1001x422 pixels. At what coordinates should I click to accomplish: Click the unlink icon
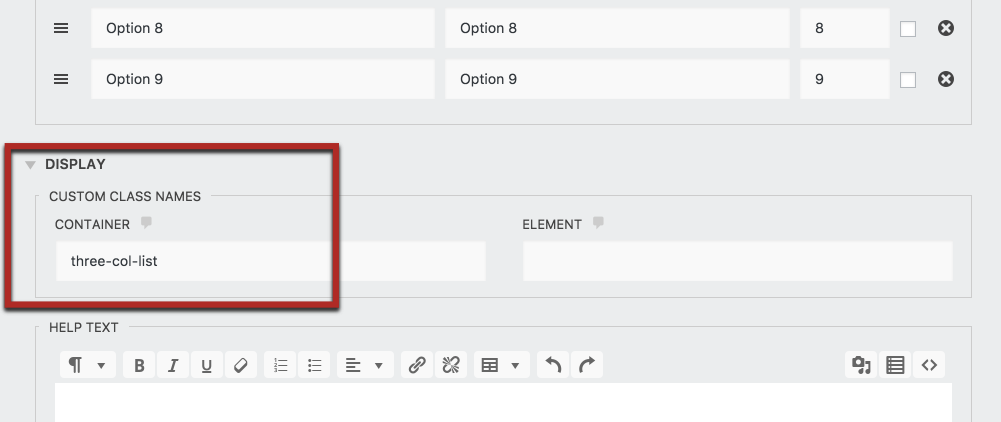(450, 366)
